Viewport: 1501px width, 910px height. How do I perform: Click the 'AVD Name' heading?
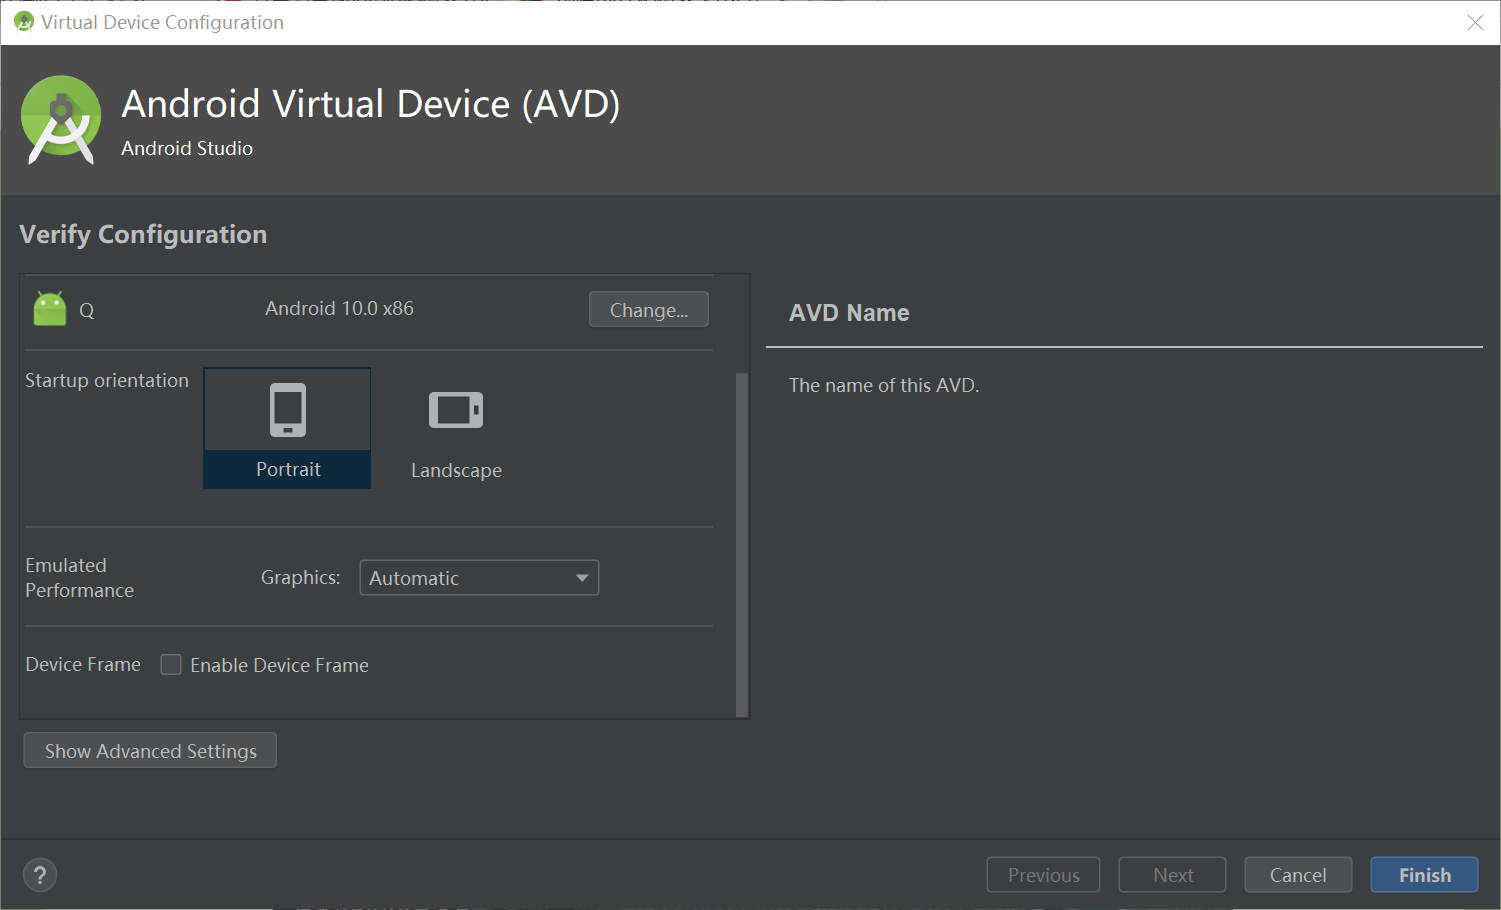coord(849,313)
